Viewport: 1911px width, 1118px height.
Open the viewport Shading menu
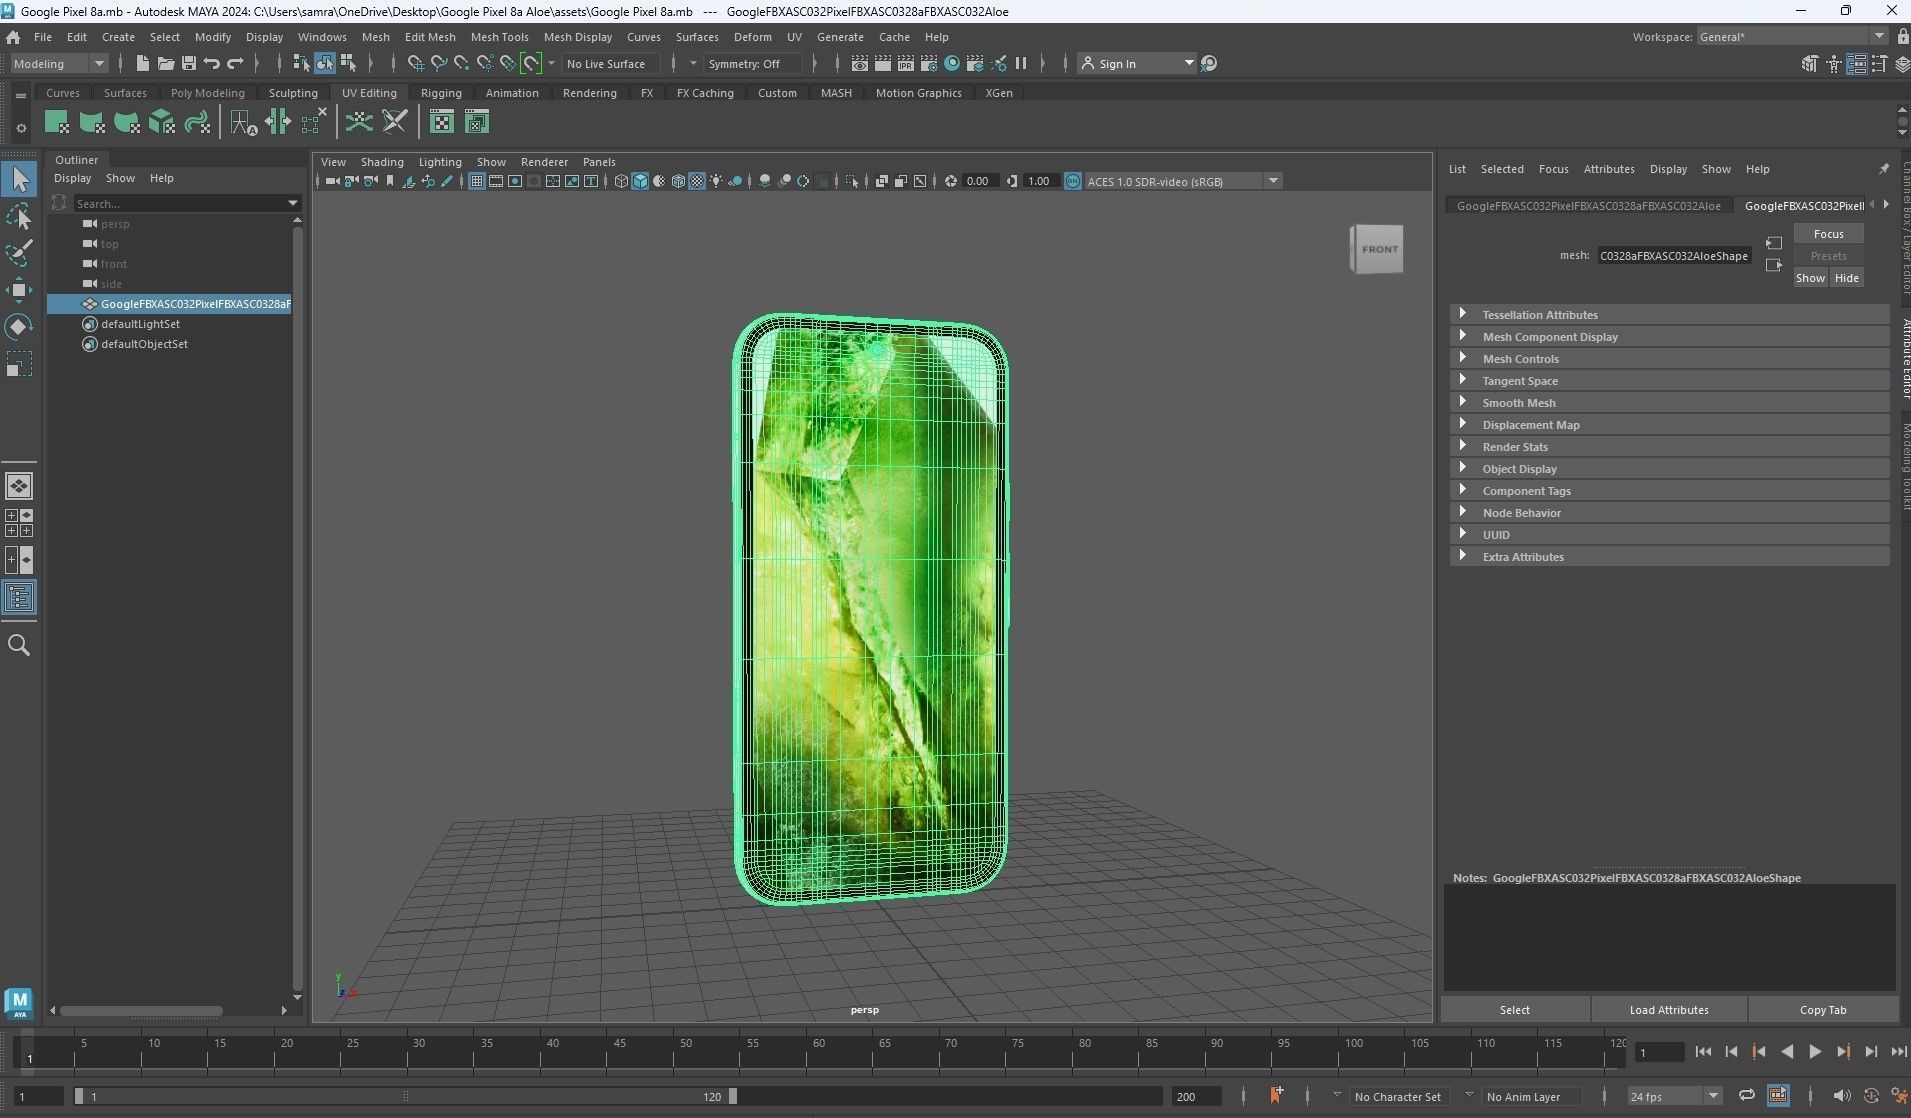pos(382,162)
